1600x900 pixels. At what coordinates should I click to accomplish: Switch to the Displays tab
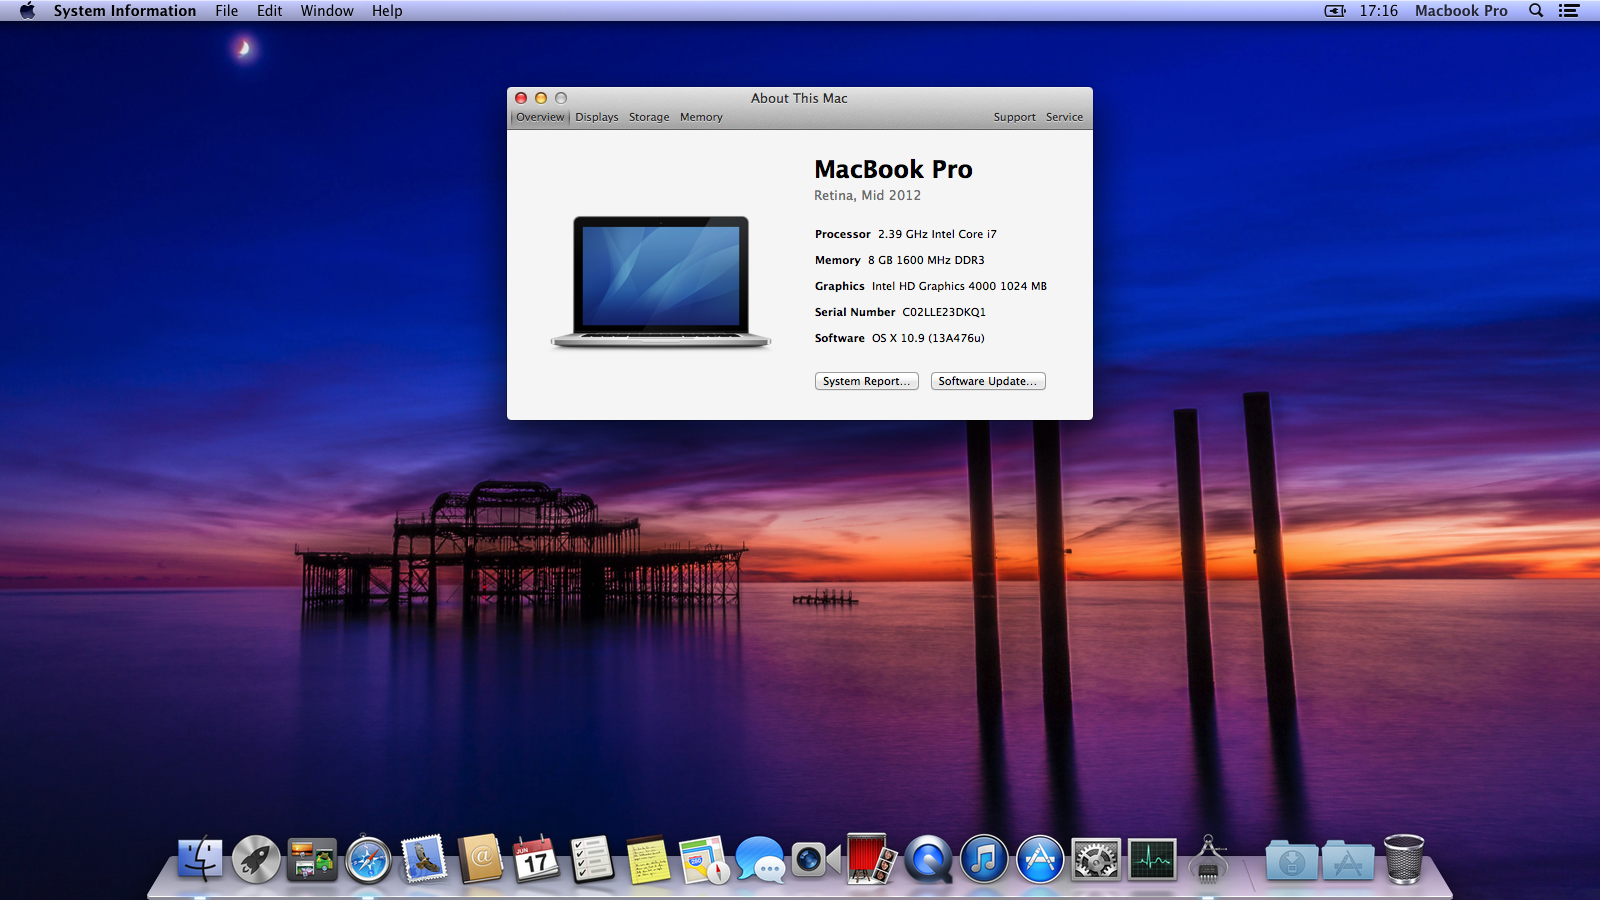(597, 117)
